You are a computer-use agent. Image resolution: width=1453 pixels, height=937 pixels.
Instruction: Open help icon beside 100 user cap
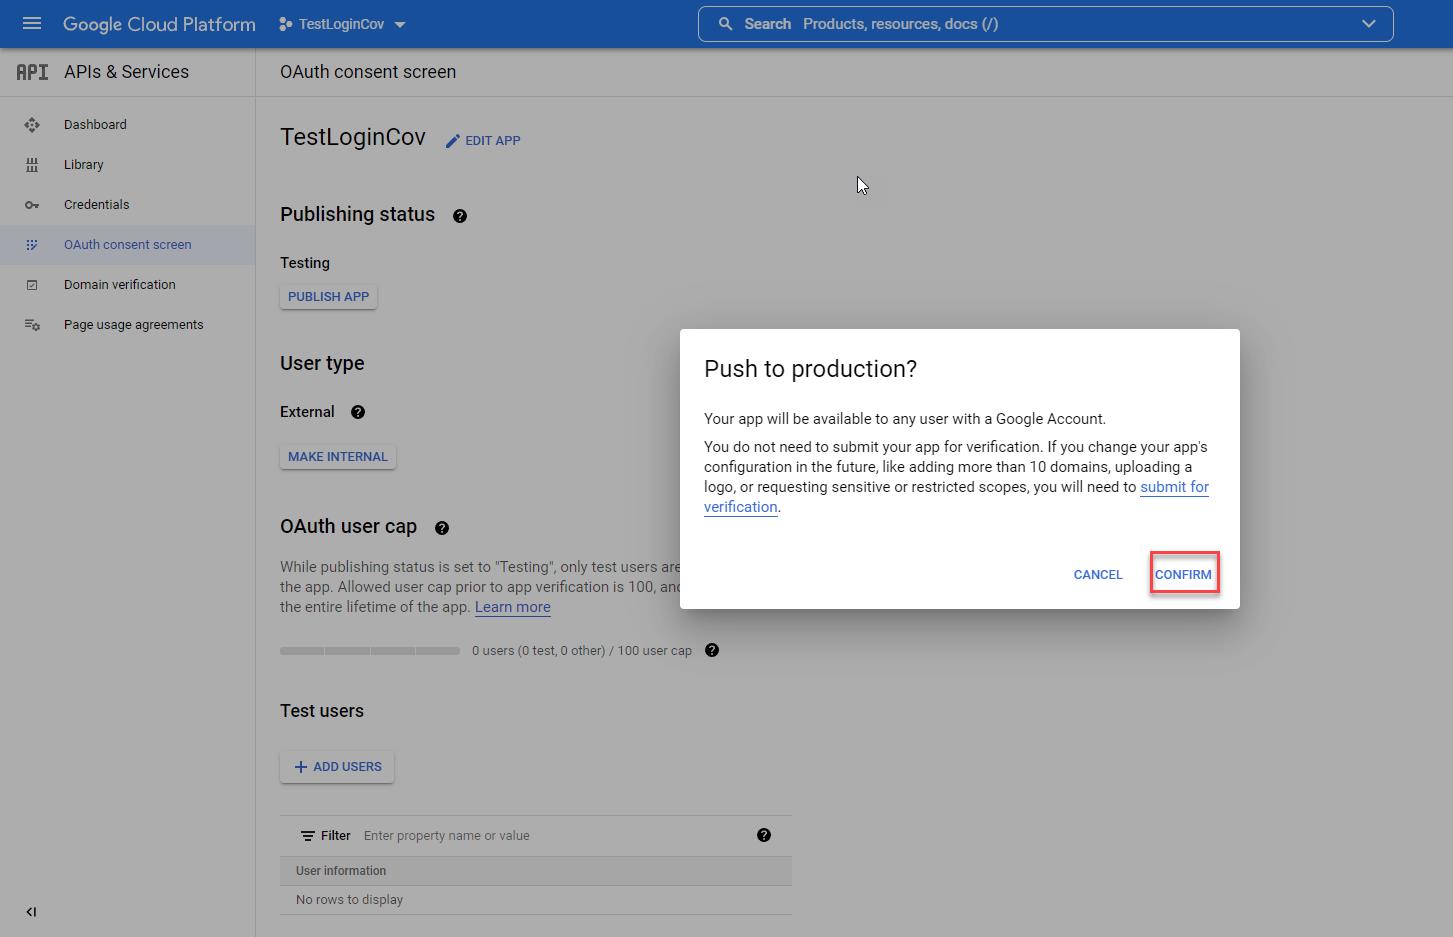tap(712, 650)
